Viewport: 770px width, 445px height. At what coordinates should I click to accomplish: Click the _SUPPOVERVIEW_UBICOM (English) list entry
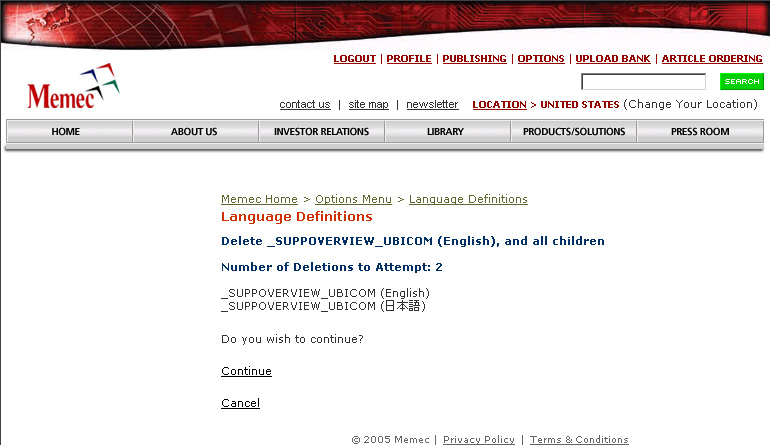[x=325, y=293]
